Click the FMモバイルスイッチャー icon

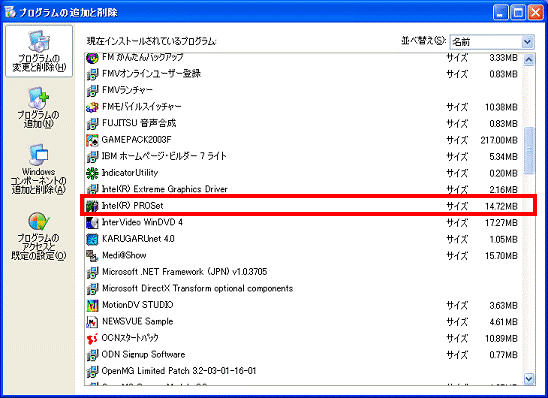tap(92, 107)
